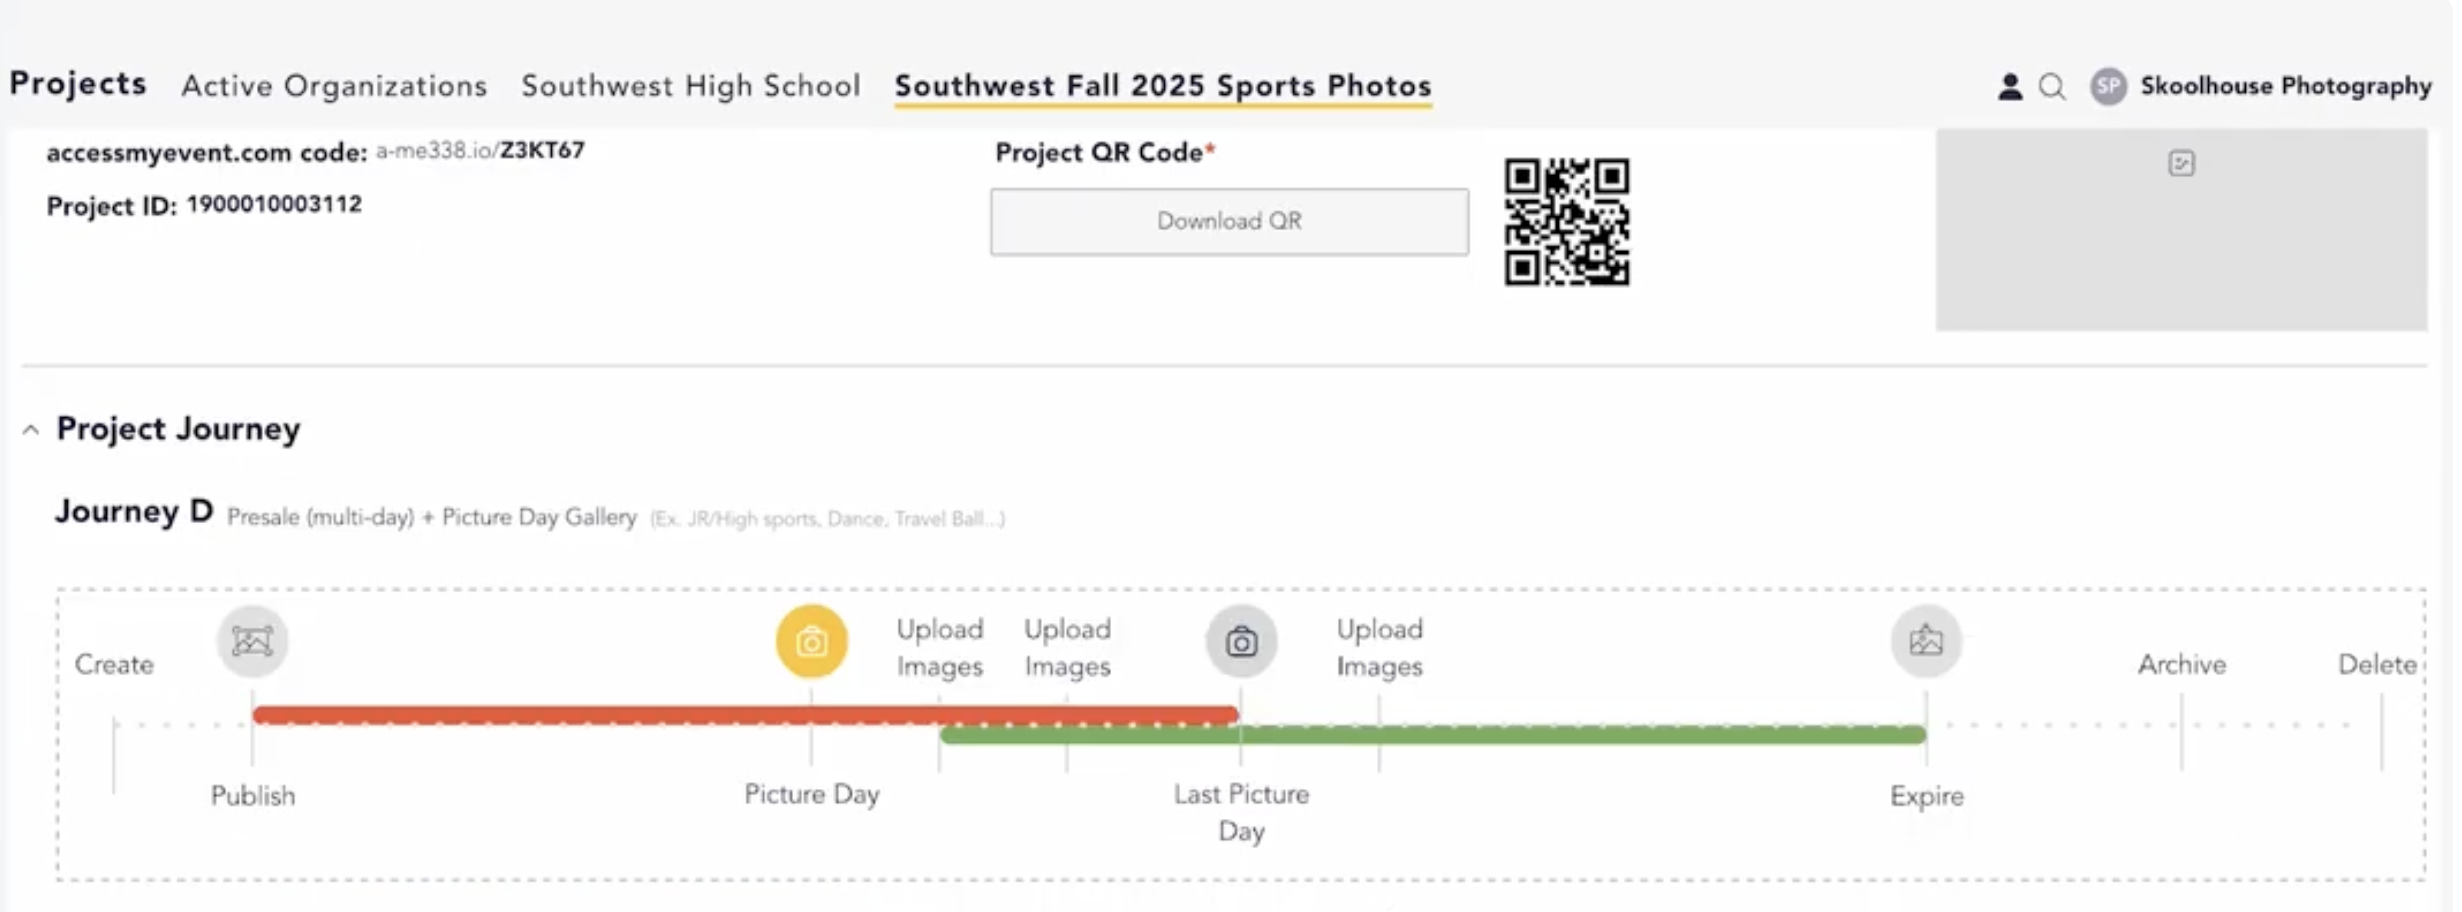2462x912 pixels.
Task: Open the gallery icon near the Expire marker
Action: click(1925, 641)
